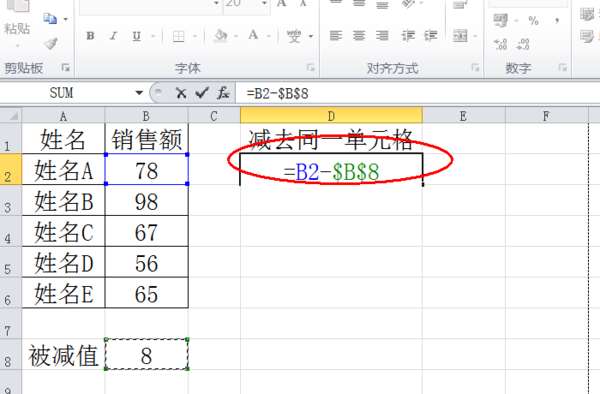600x394 pixels.
Task: Apply center text alignment
Action: 359,36
